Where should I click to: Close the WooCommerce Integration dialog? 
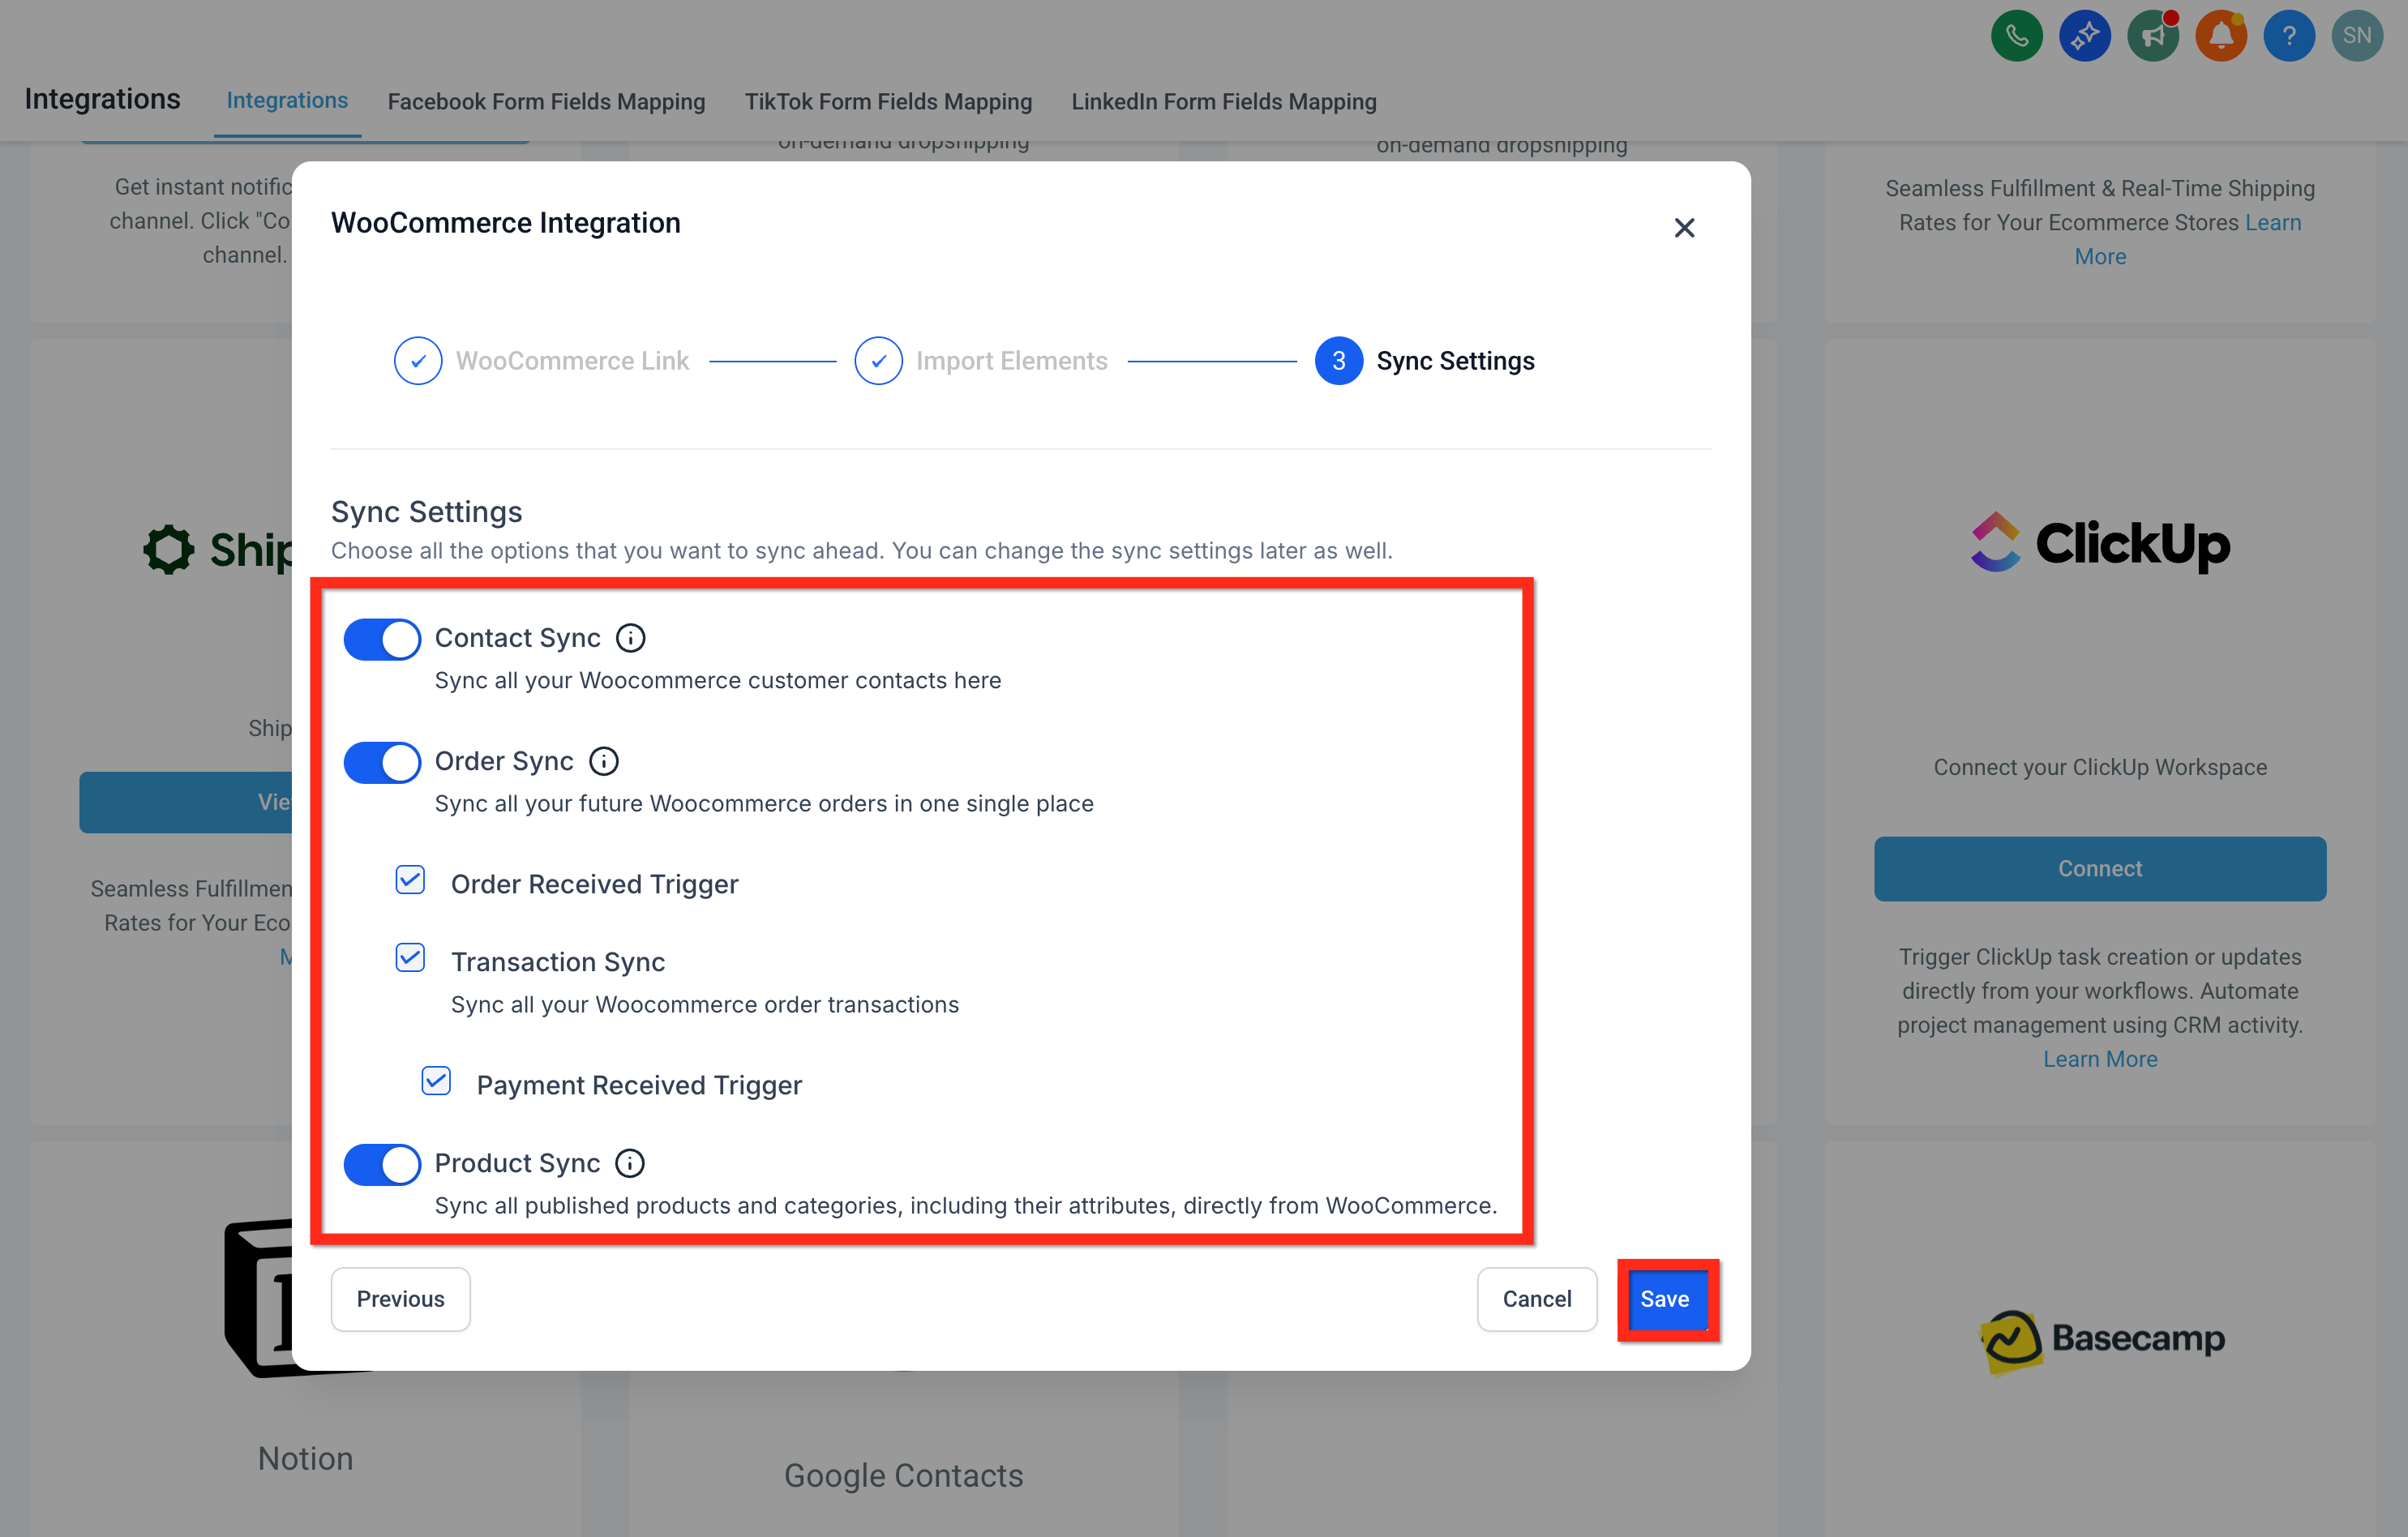tap(1684, 228)
